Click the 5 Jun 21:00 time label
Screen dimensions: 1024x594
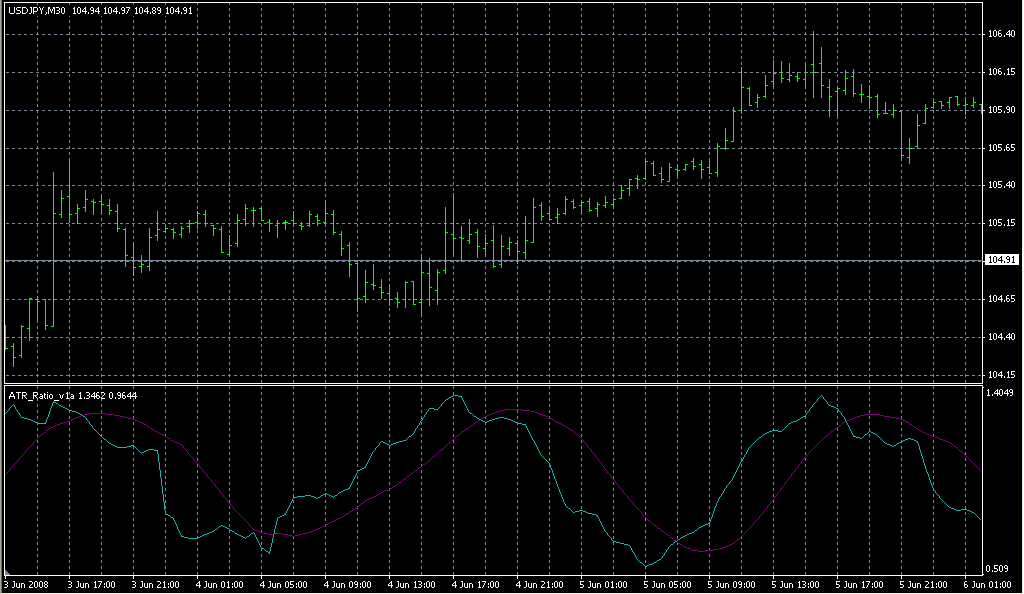pos(924,584)
